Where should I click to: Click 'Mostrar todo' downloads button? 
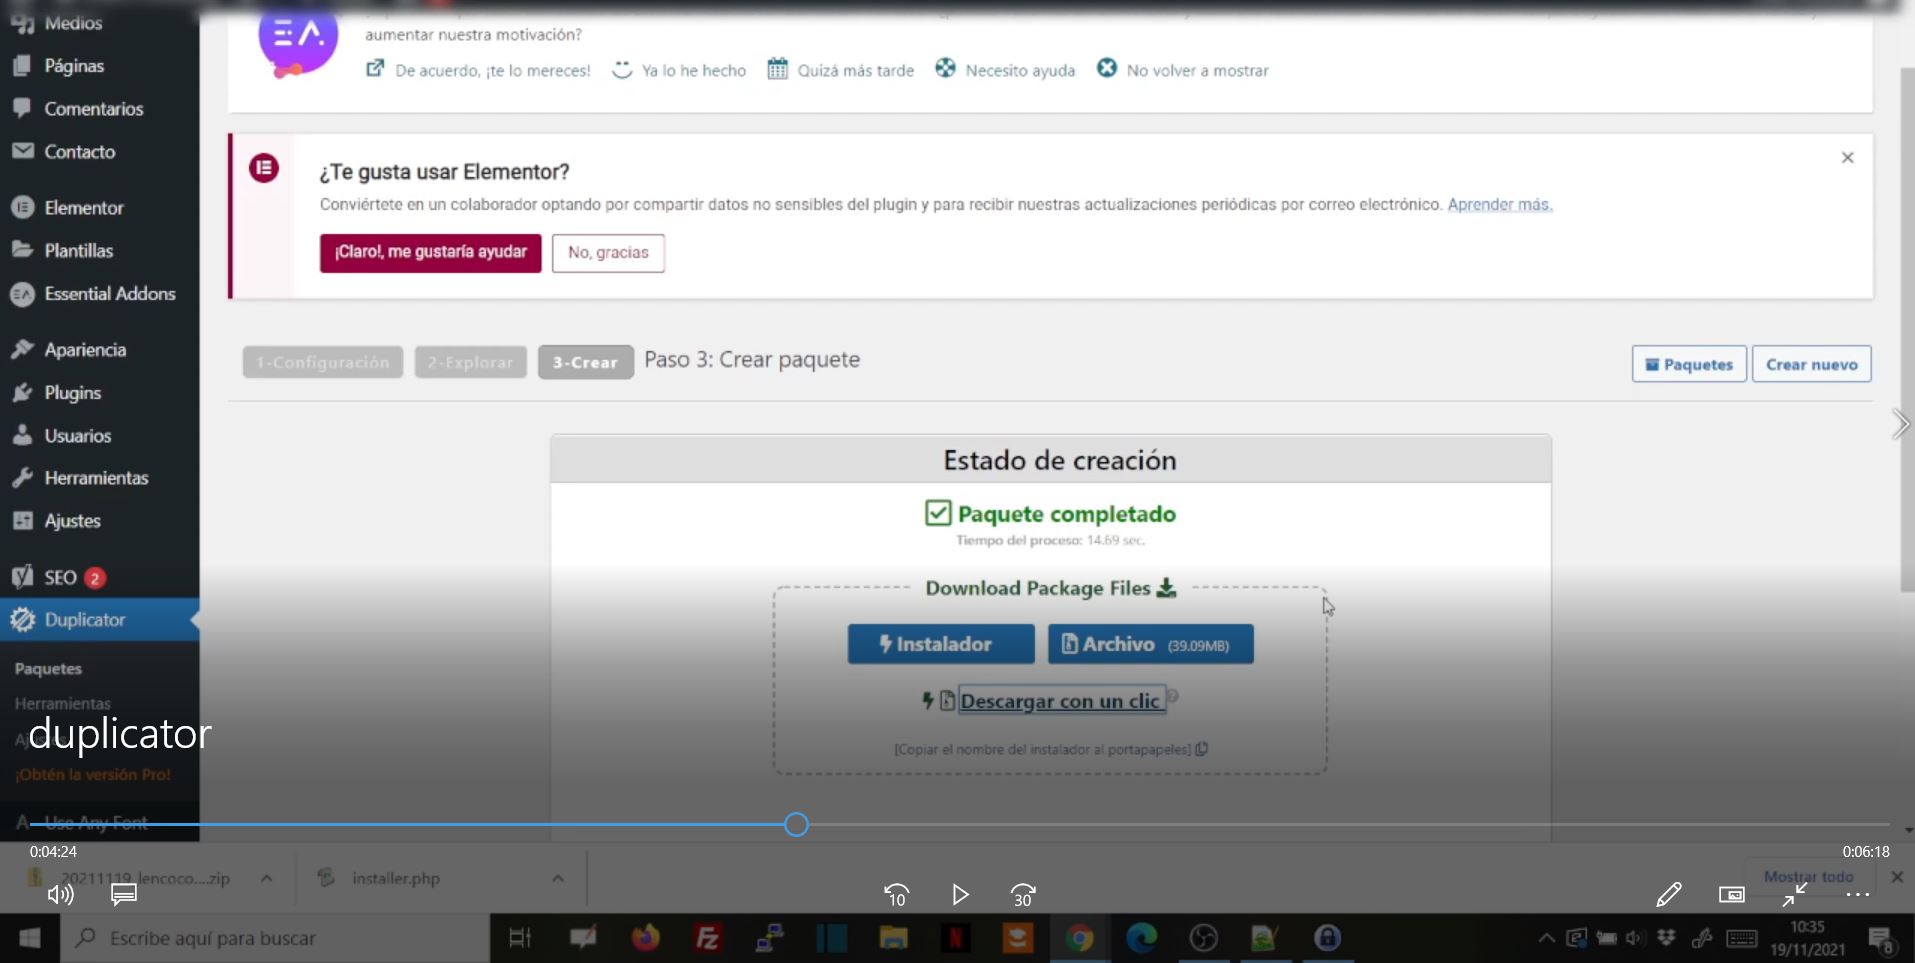(x=1808, y=876)
